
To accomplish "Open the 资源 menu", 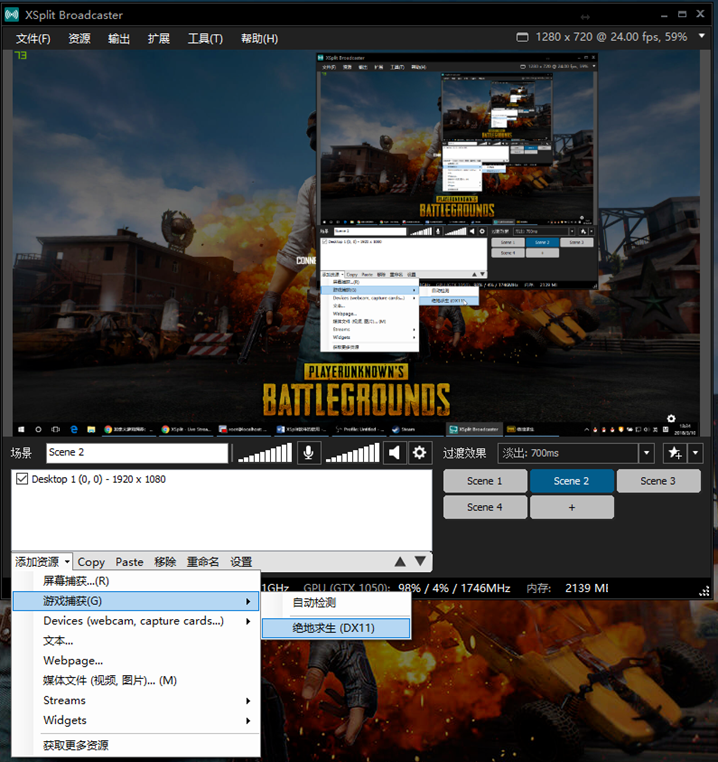I will 79,38.
